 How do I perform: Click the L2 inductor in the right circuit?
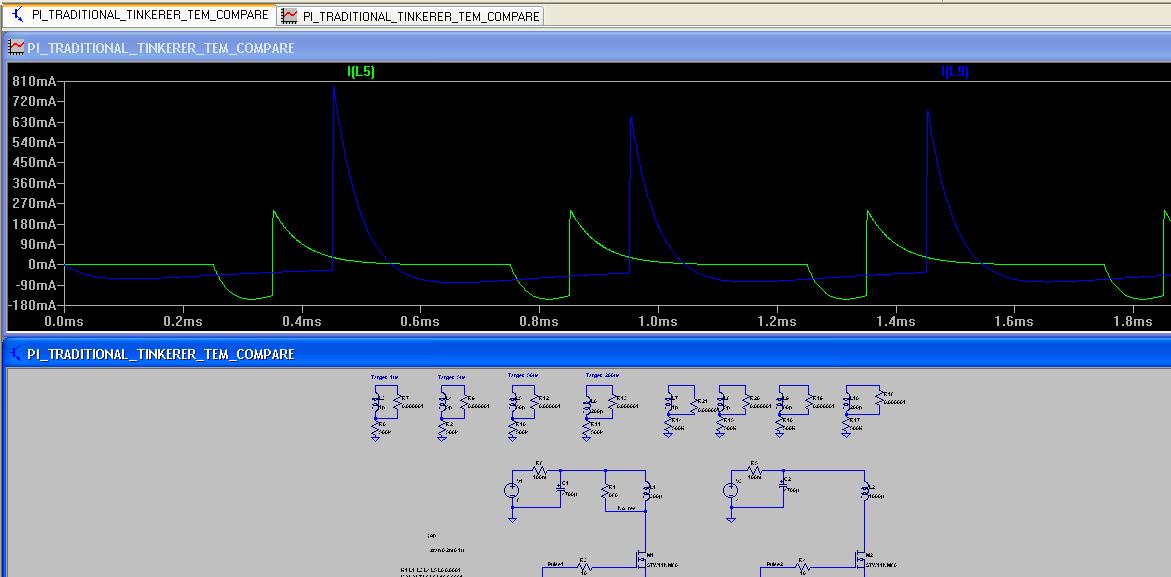tap(867, 490)
